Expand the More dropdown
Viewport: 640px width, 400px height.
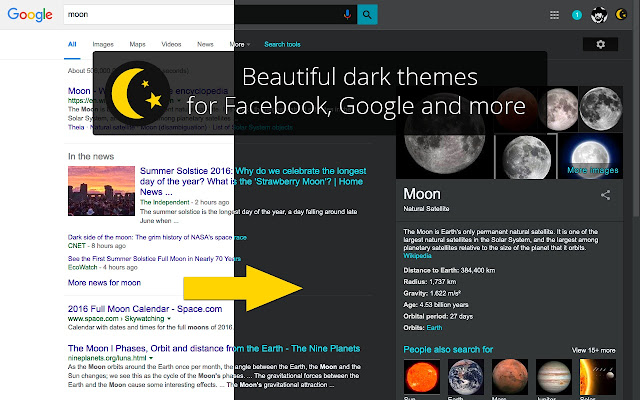[x=240, y=44]
